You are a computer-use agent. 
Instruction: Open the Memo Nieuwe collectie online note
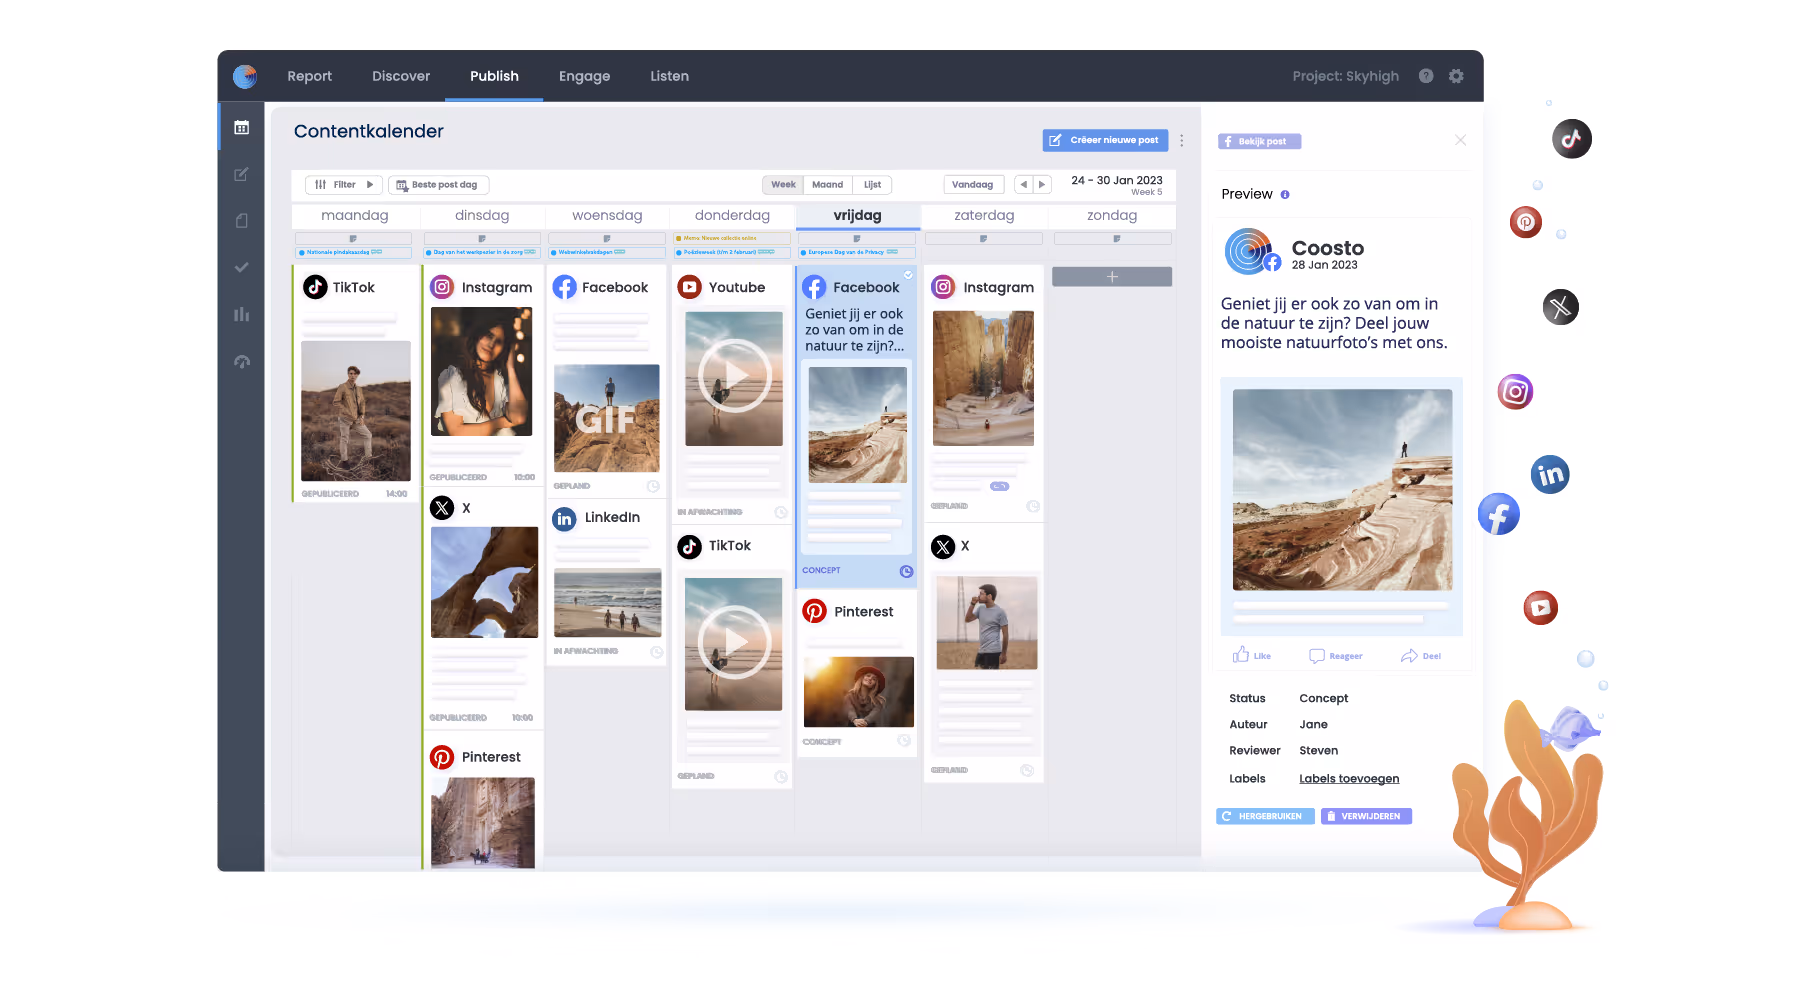tap(732, 239)
